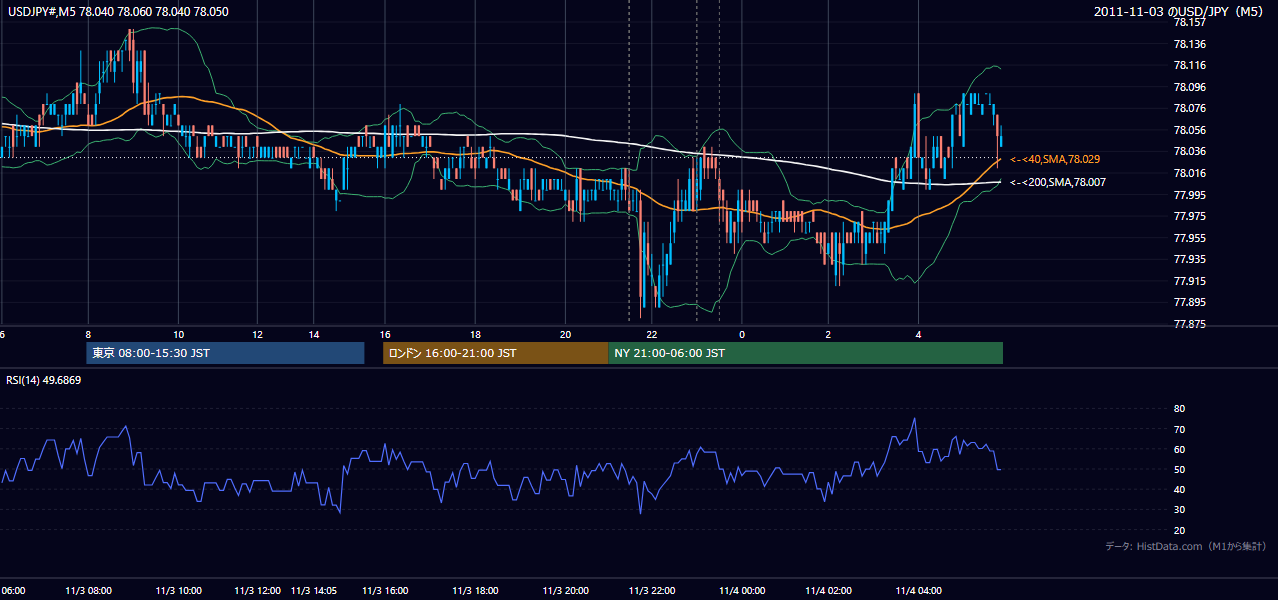The image size is (1278, 600).
Task: Click RSI scale value 60
Action: pyautogui.click(x=1179, y=449)
